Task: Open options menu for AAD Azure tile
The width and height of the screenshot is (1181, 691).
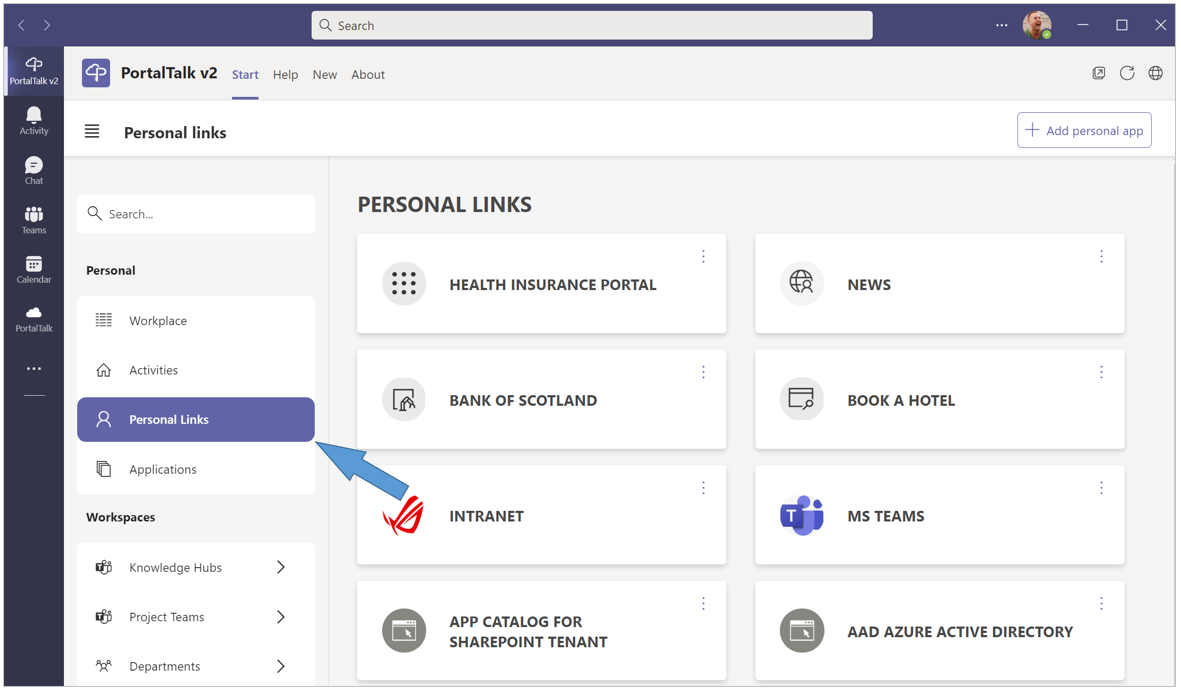Action: click(x=1101, y=603)
